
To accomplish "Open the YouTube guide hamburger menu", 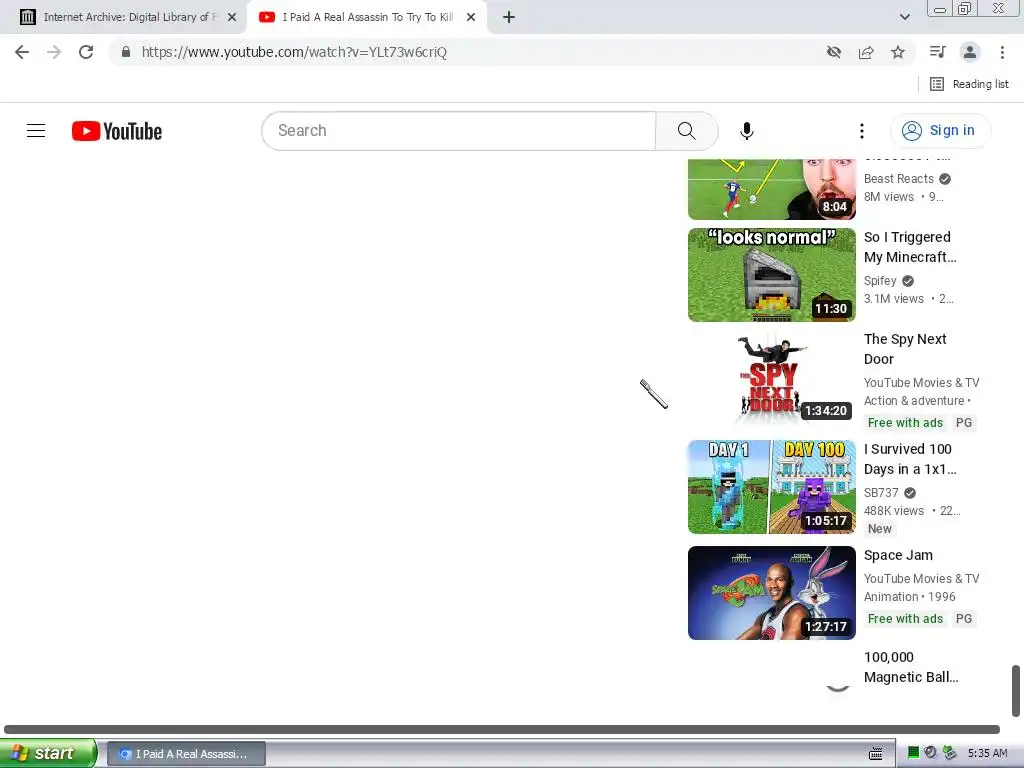I will click(36, 131).
